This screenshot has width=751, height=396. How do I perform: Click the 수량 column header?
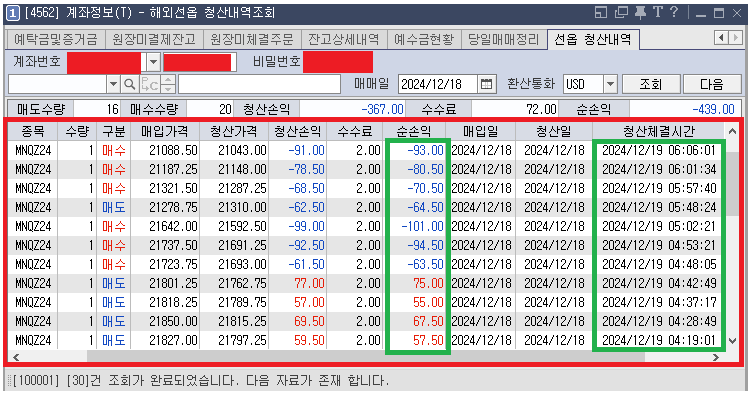click(77, 131)
